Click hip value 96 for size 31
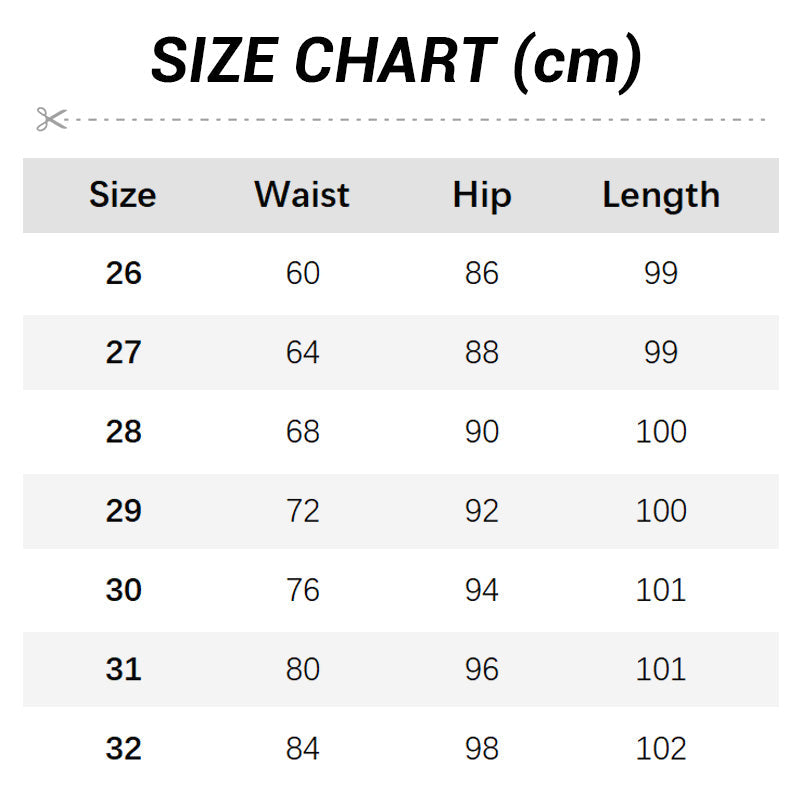This screenshot has width=800, height=800. [x=481, y=669]
